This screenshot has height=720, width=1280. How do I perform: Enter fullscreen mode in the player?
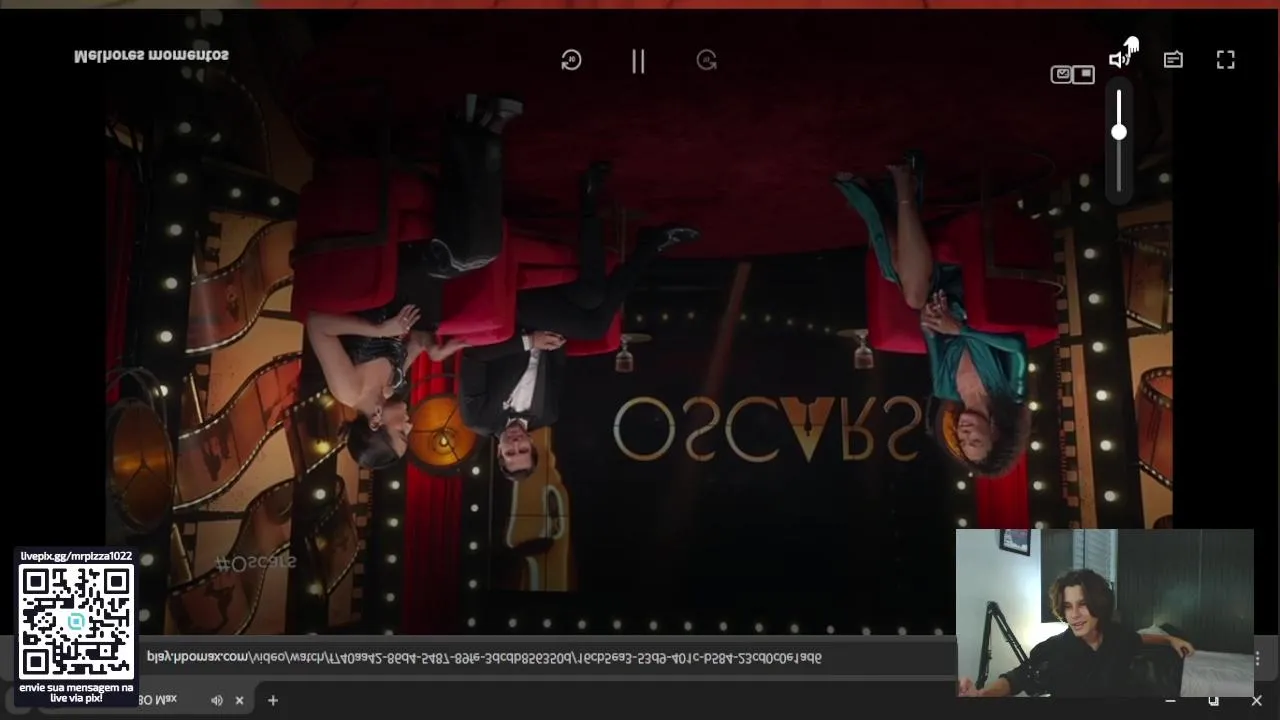pos(1226,60)
